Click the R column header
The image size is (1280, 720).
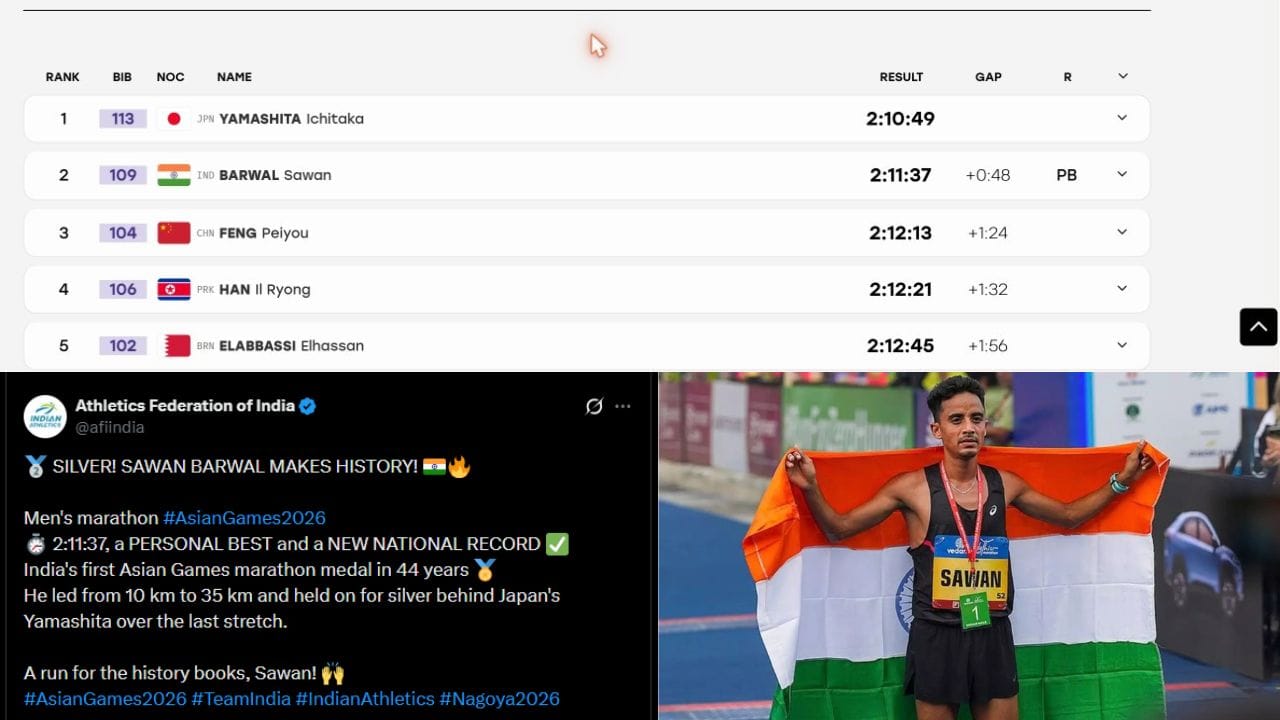pos(1067,77)
